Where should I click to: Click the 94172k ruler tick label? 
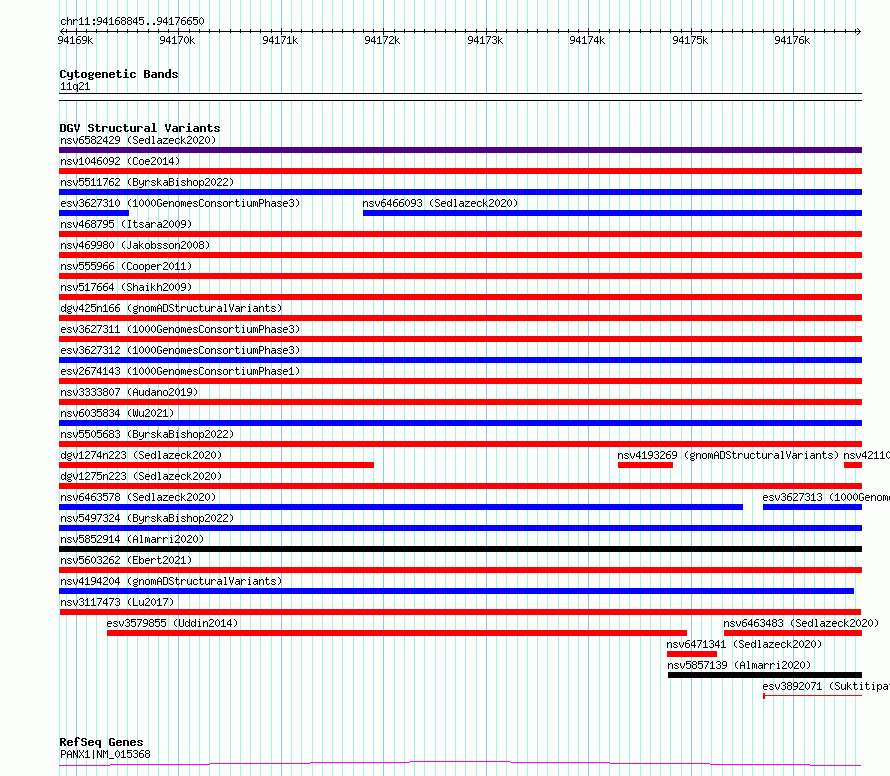[382, 40]
